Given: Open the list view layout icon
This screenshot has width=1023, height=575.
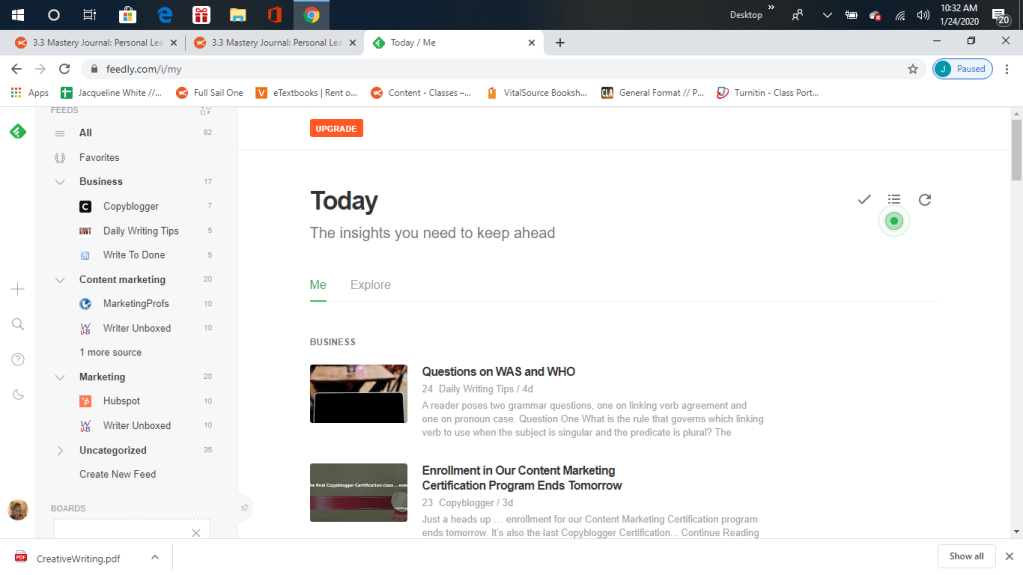Looking at the screenshot, I should [x=894, y=200].
